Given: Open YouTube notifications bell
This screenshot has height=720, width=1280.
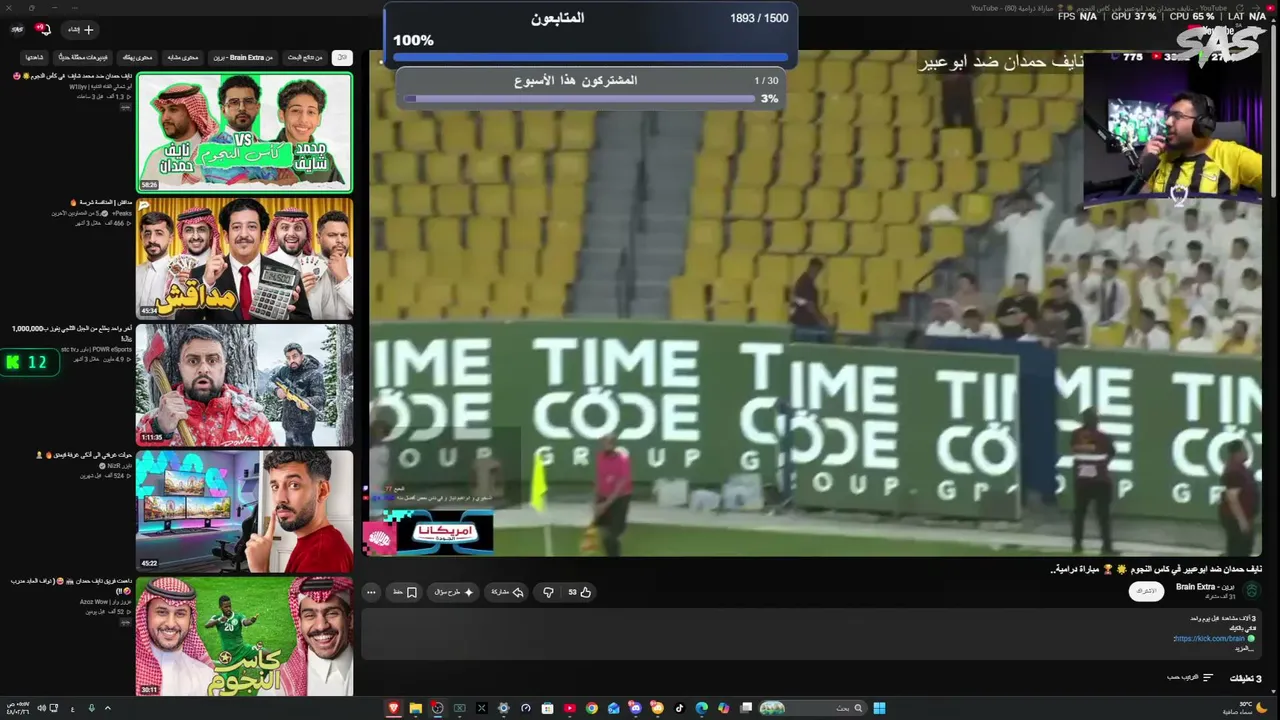Looking at the screenshot, I should point(42,29).
